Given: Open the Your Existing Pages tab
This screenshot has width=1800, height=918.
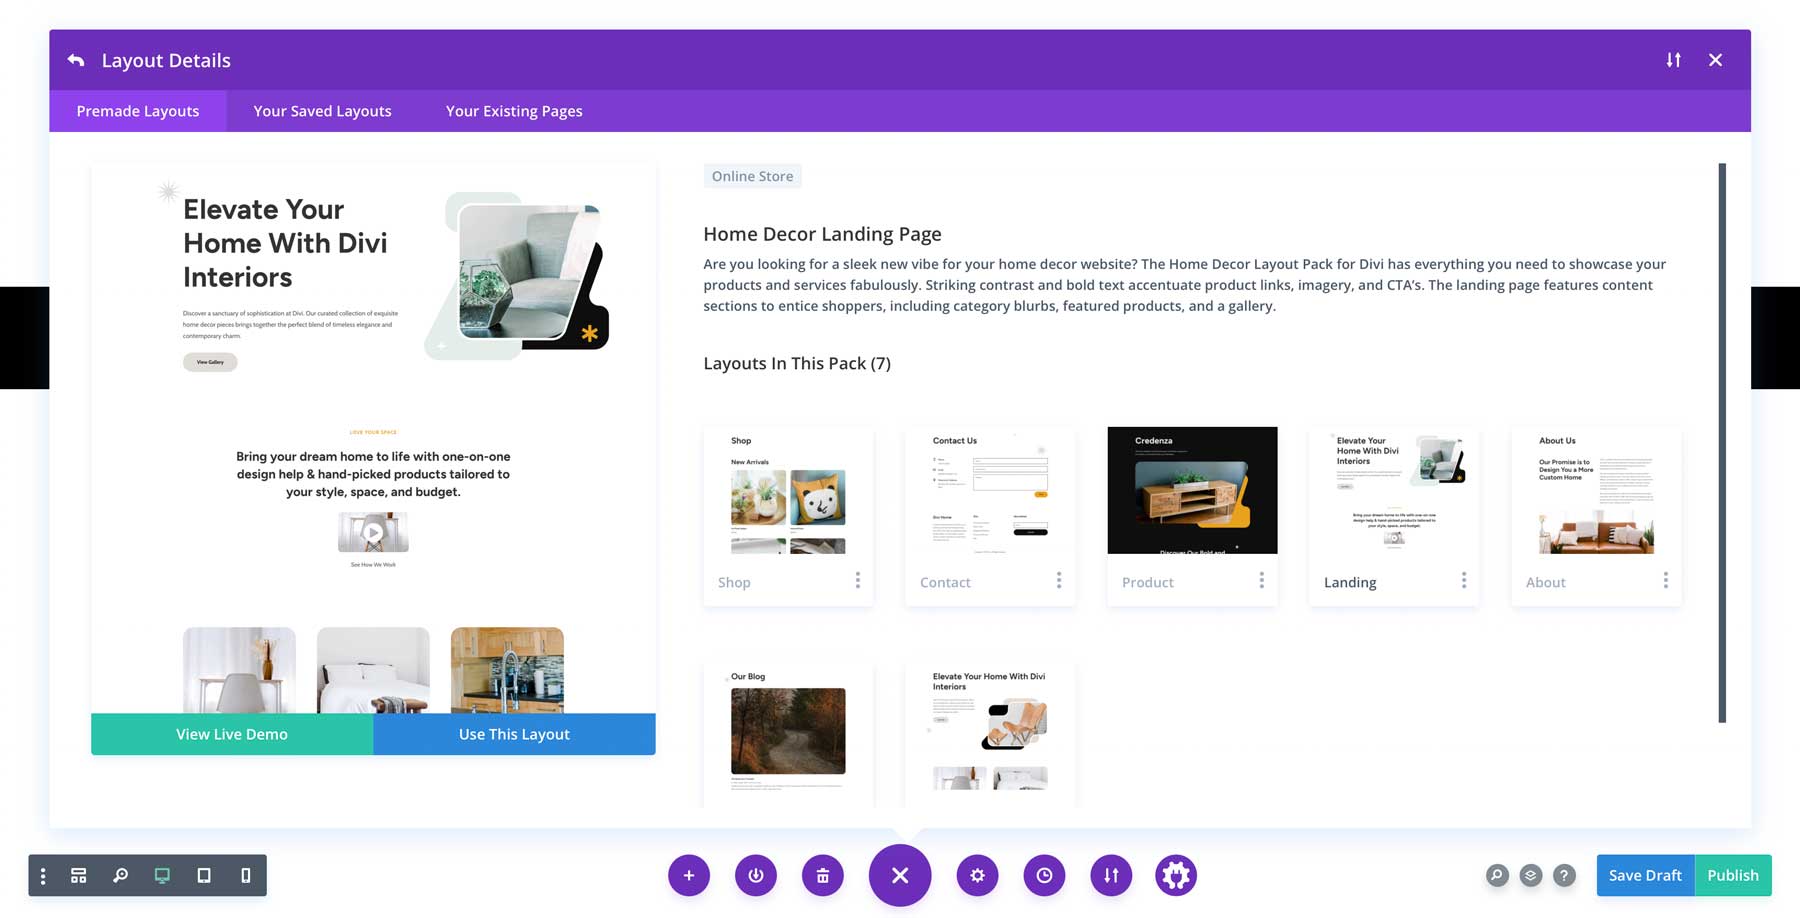Looking at the screenshot, I should pyautogui.click(x=514, y=111).
